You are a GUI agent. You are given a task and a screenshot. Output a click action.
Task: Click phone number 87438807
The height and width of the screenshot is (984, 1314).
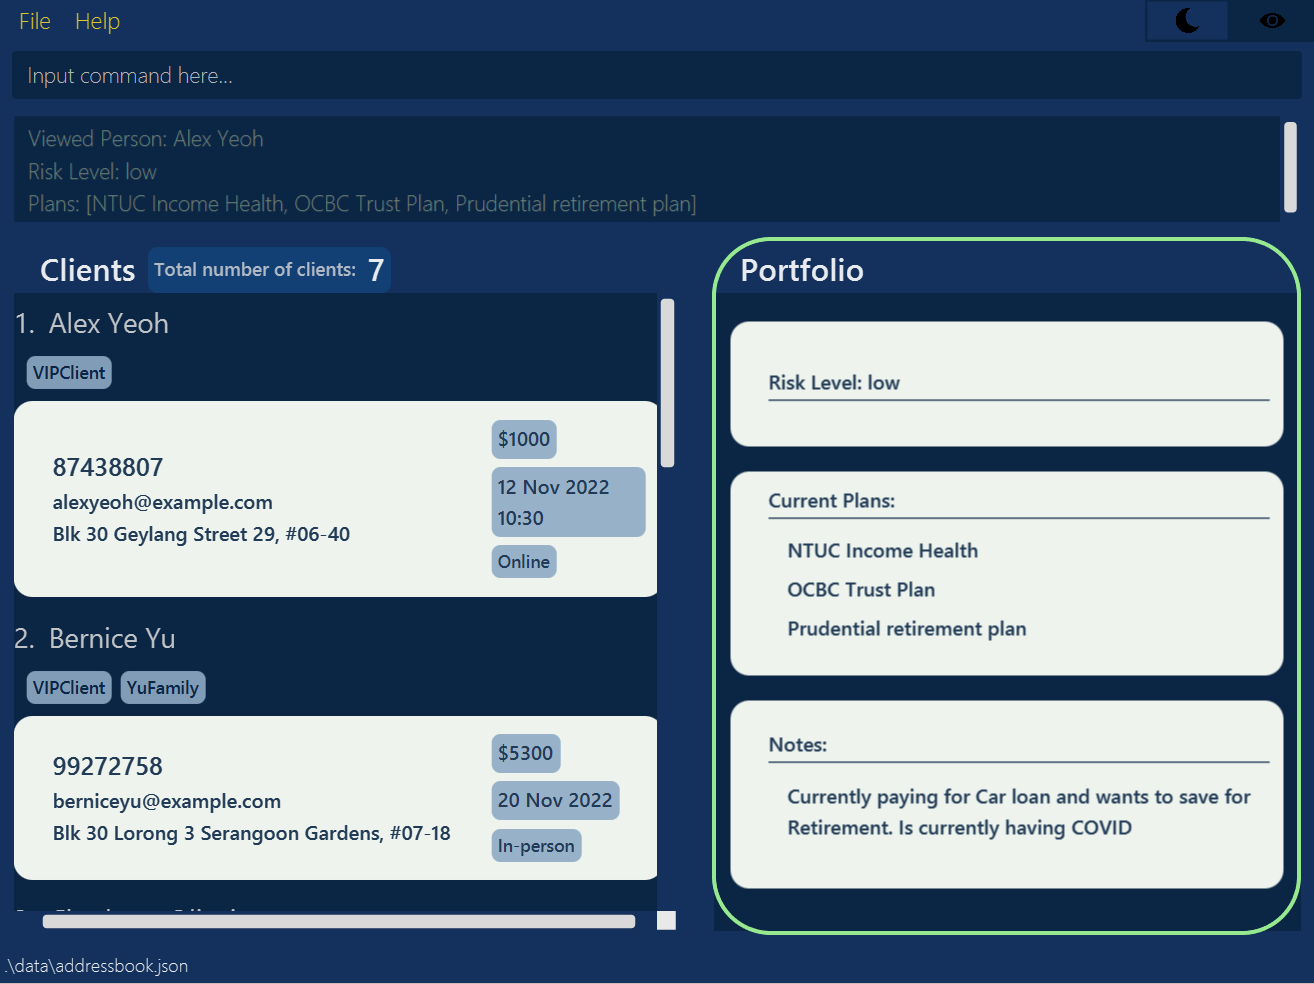[108, 468]
